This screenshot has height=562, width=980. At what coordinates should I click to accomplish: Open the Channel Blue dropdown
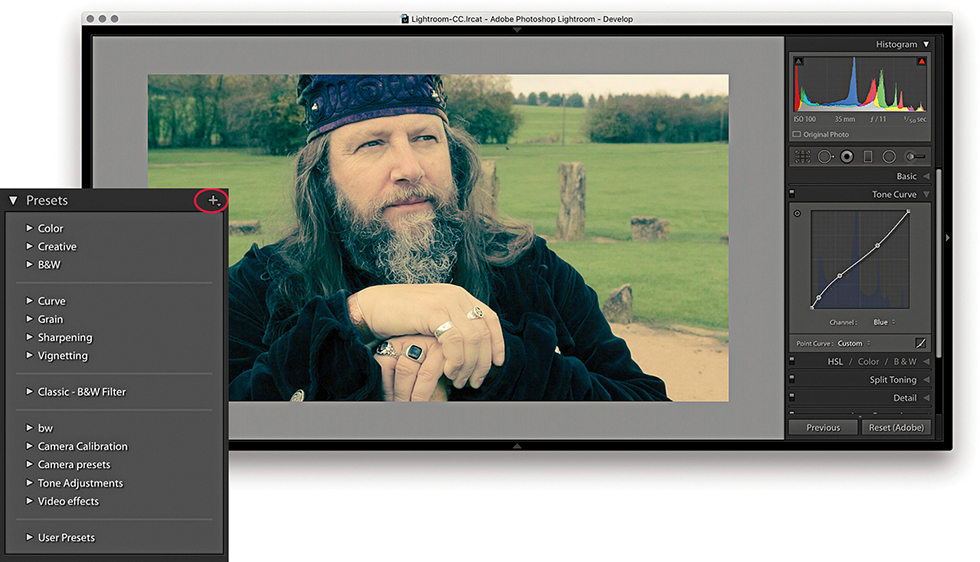[884, 322]
